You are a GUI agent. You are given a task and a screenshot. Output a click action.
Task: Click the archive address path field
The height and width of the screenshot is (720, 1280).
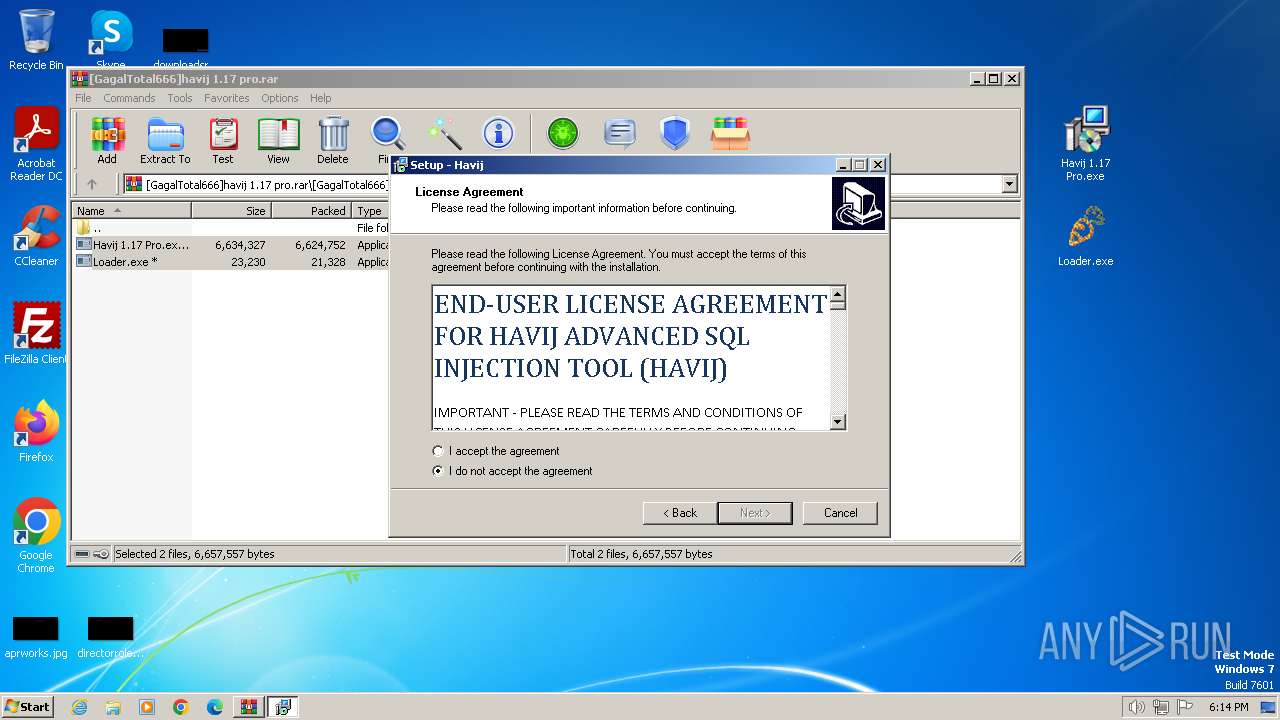pyautogui.click(x=570, y=184)
